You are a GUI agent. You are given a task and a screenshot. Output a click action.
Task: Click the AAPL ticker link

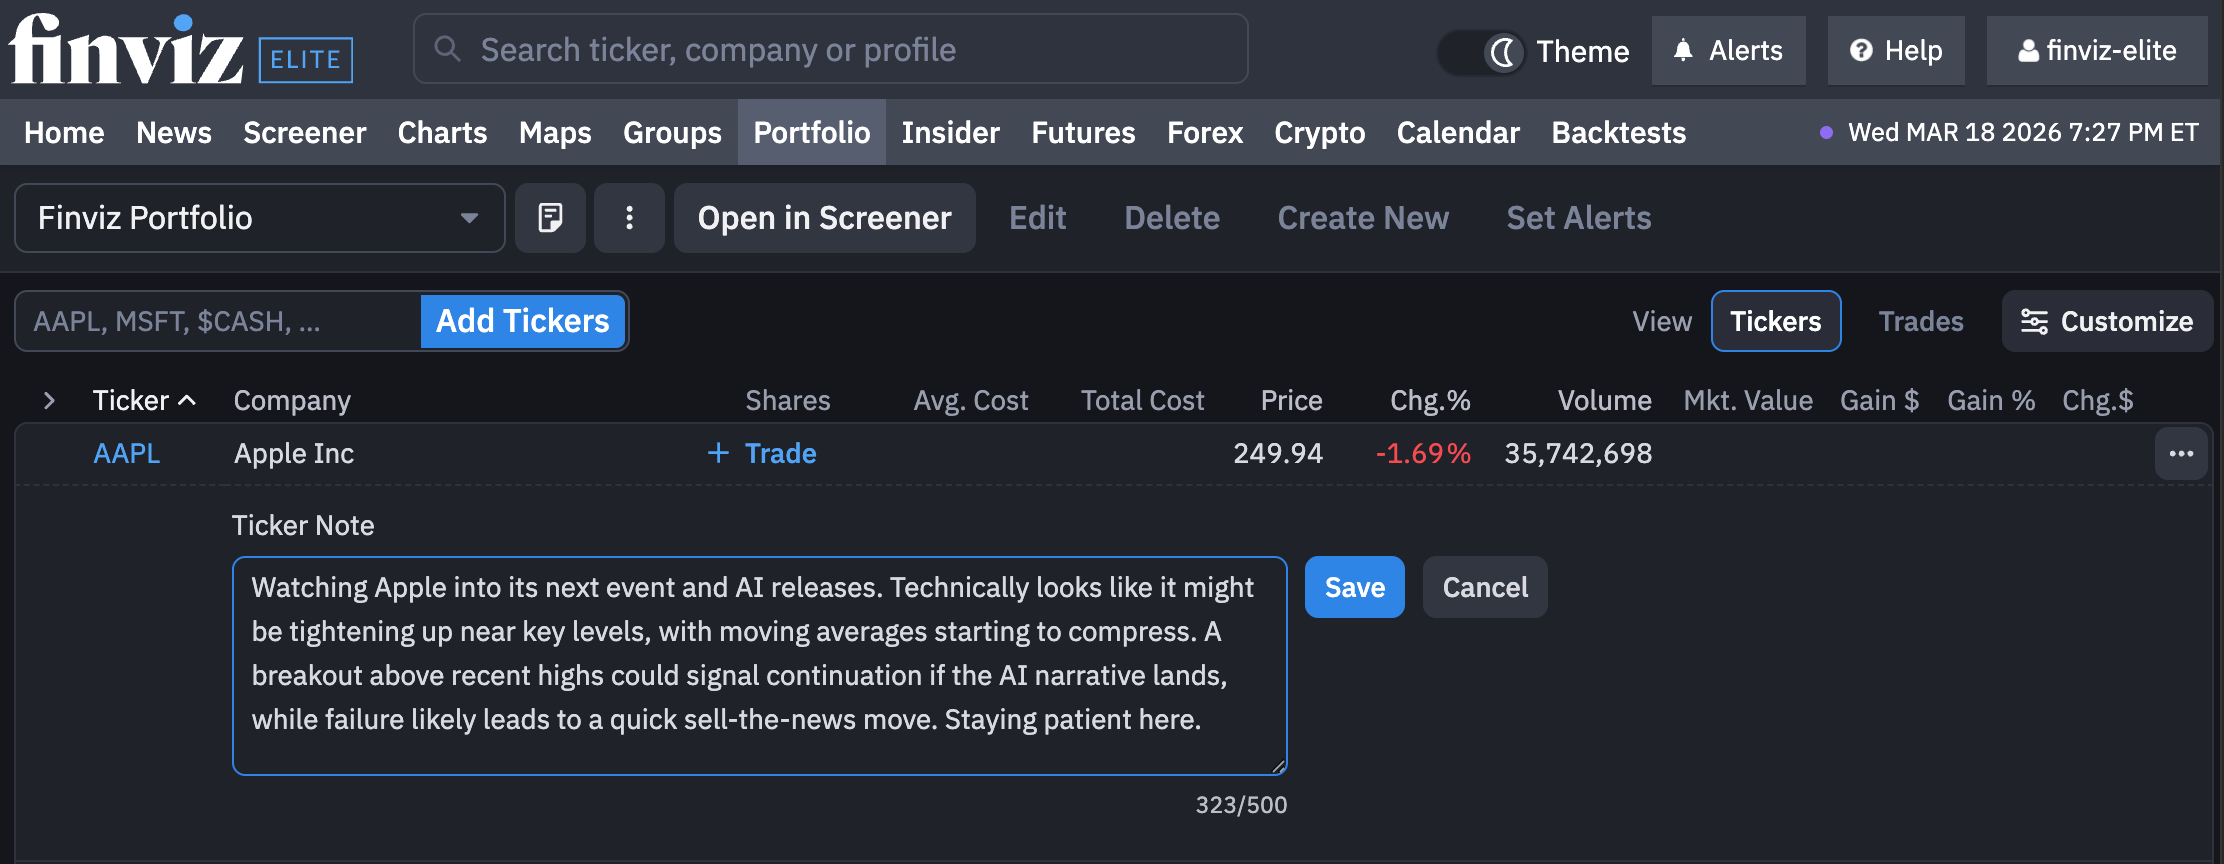[126, 453]
